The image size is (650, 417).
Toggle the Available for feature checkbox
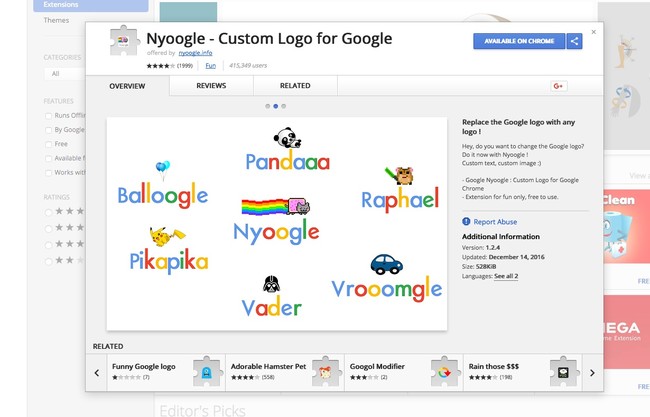49,158
